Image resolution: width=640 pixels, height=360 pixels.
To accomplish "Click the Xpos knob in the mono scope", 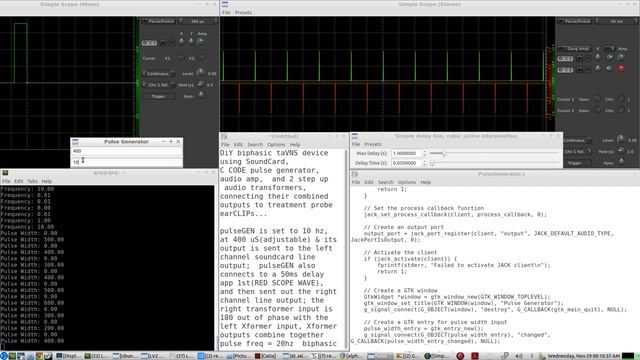I will pos(201,95).
